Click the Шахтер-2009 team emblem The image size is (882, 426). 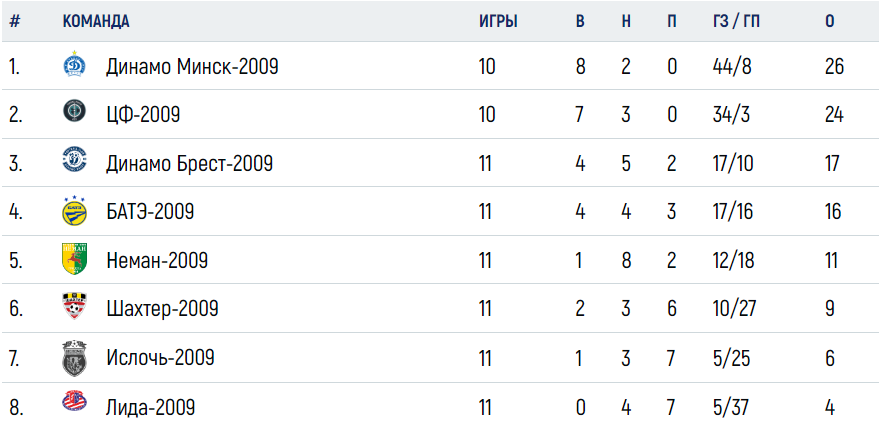point(74,306)
